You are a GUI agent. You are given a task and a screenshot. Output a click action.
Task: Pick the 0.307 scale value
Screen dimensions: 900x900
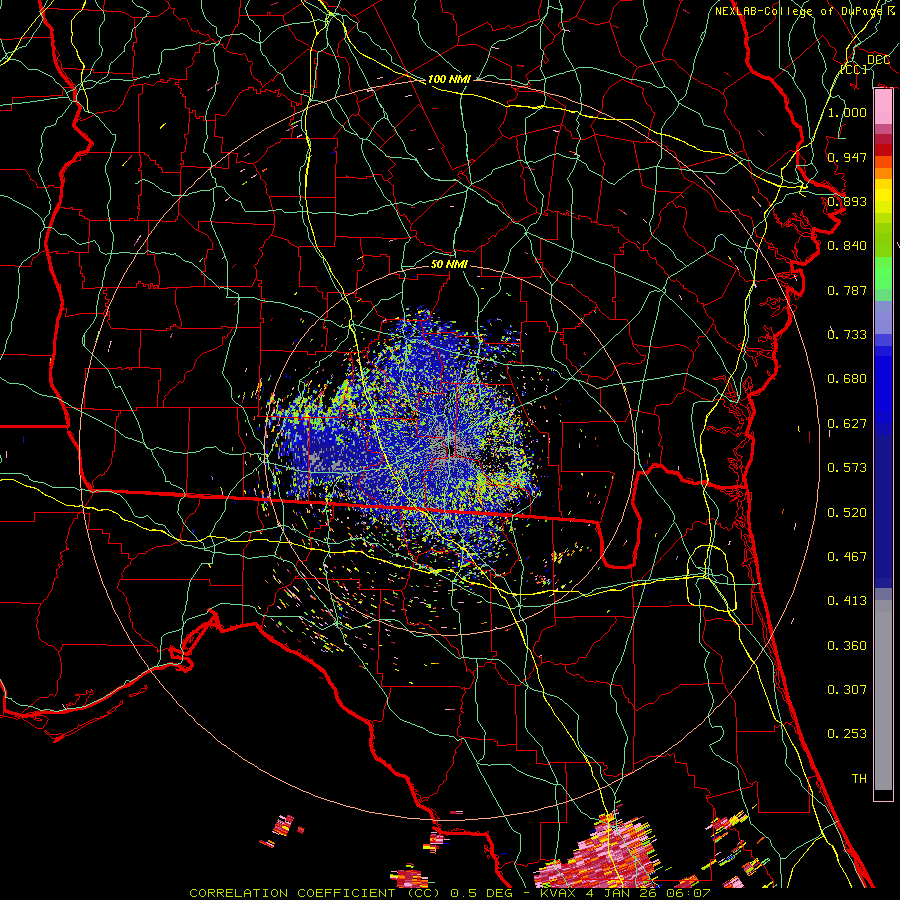(x=847, y=690)
